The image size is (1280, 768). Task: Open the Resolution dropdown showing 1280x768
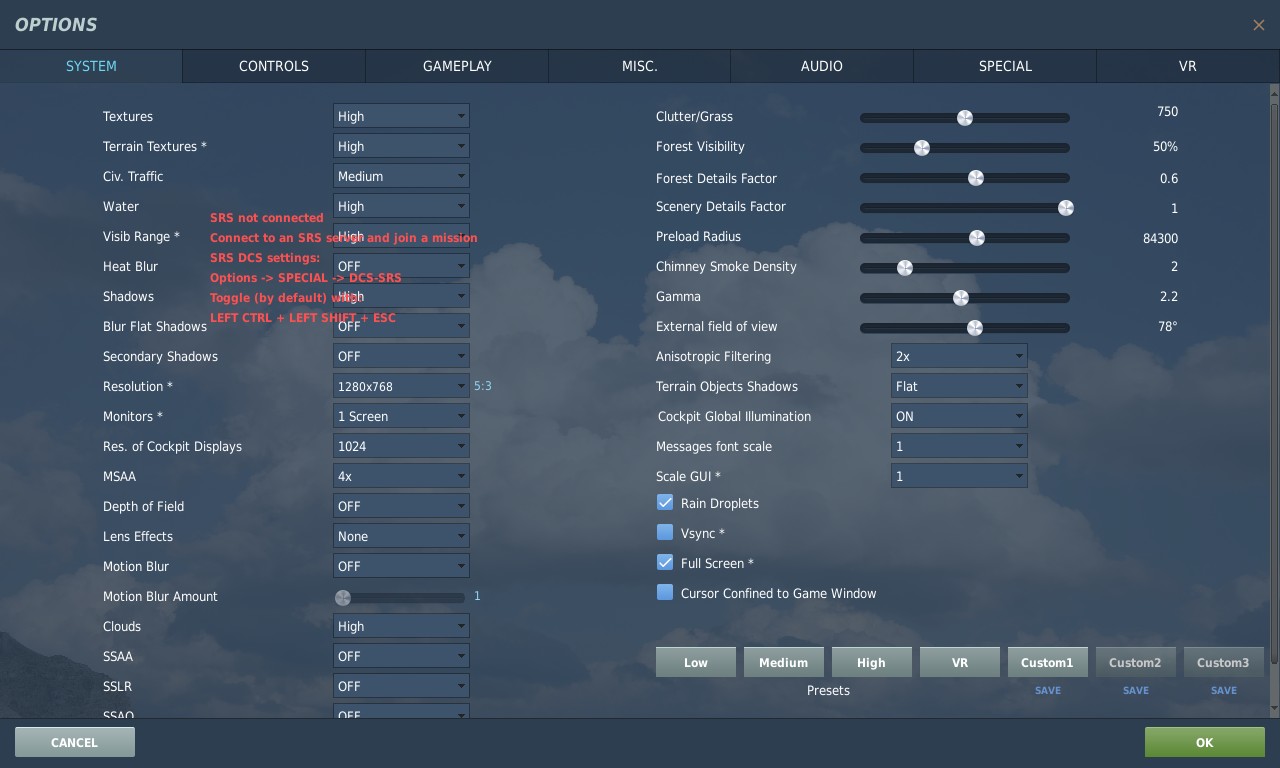tap(401, 386)
